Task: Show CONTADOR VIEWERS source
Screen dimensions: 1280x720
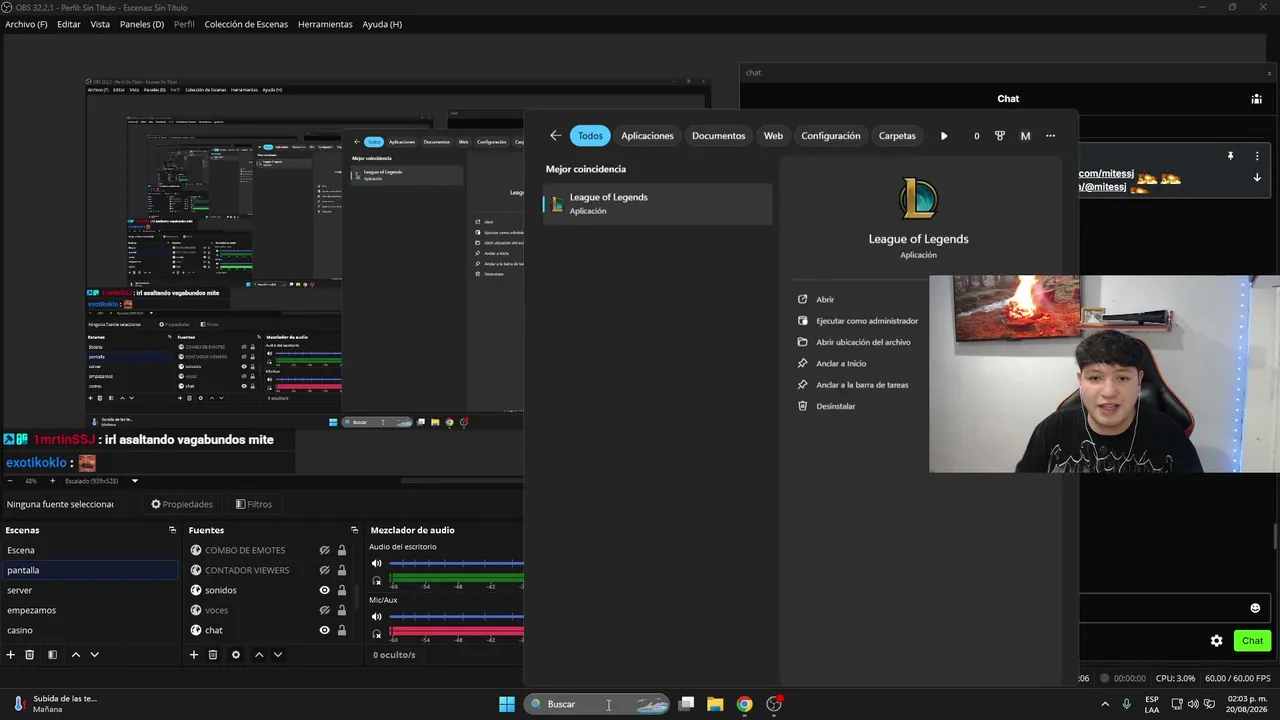Action: 324,570
